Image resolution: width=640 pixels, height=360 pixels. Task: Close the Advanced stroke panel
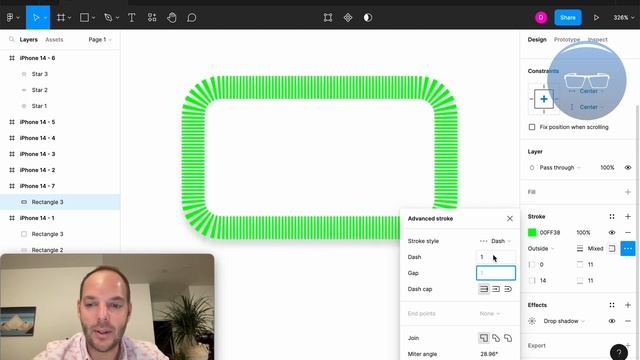click(x=510, y=218)
